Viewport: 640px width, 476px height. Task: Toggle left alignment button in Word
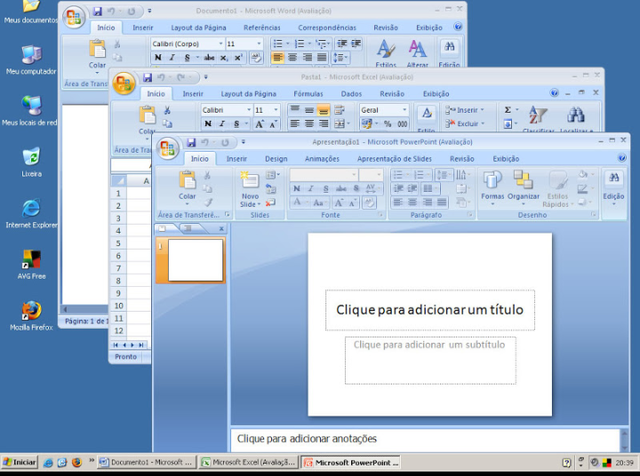tap(278, 58)
